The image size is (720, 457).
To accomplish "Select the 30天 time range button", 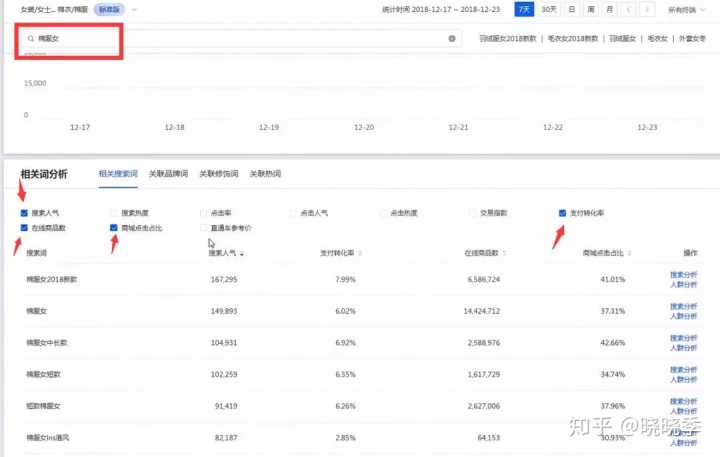I will tap(548, 9).
